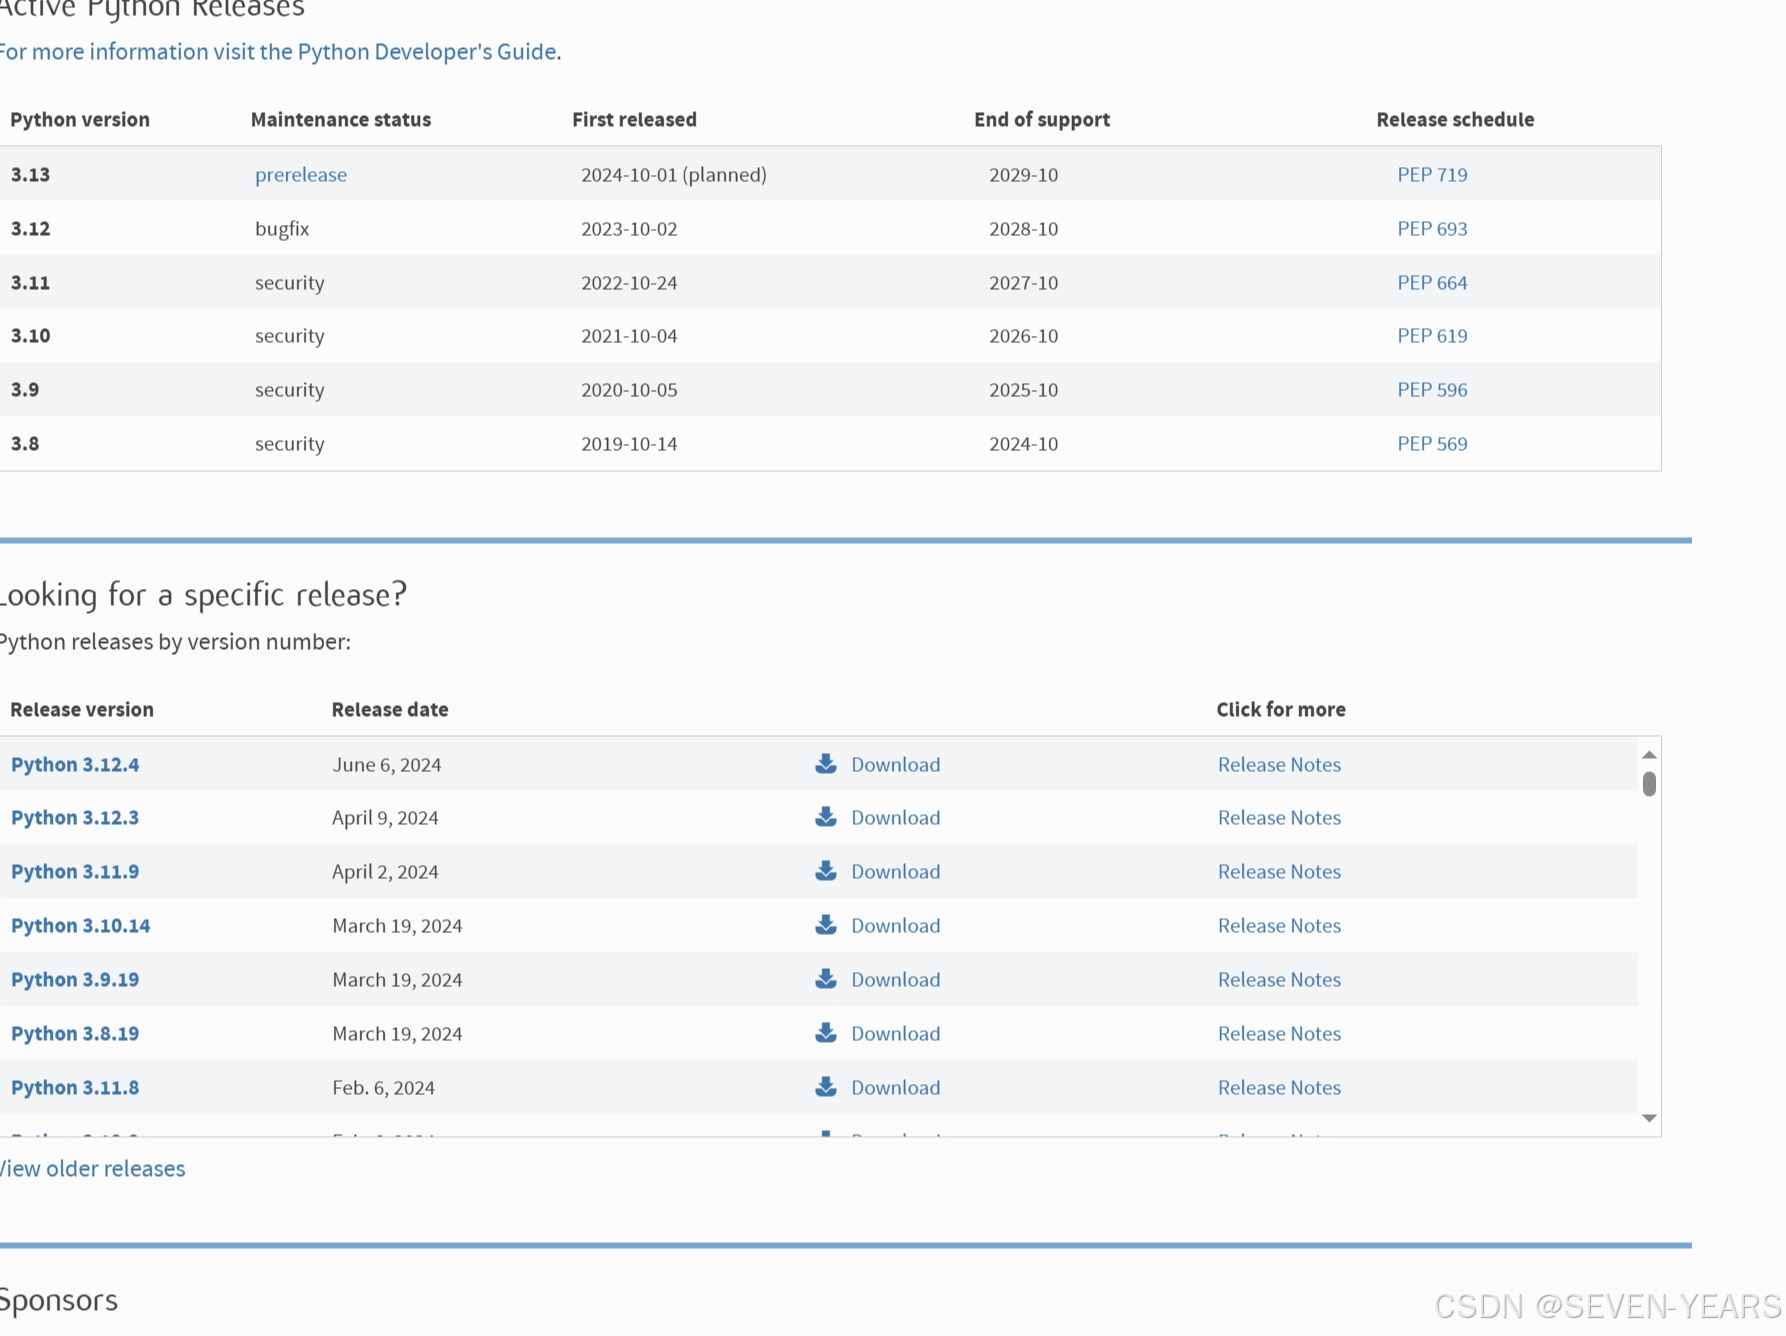Open PEP 719 release schedule

tap(1432, 174)
